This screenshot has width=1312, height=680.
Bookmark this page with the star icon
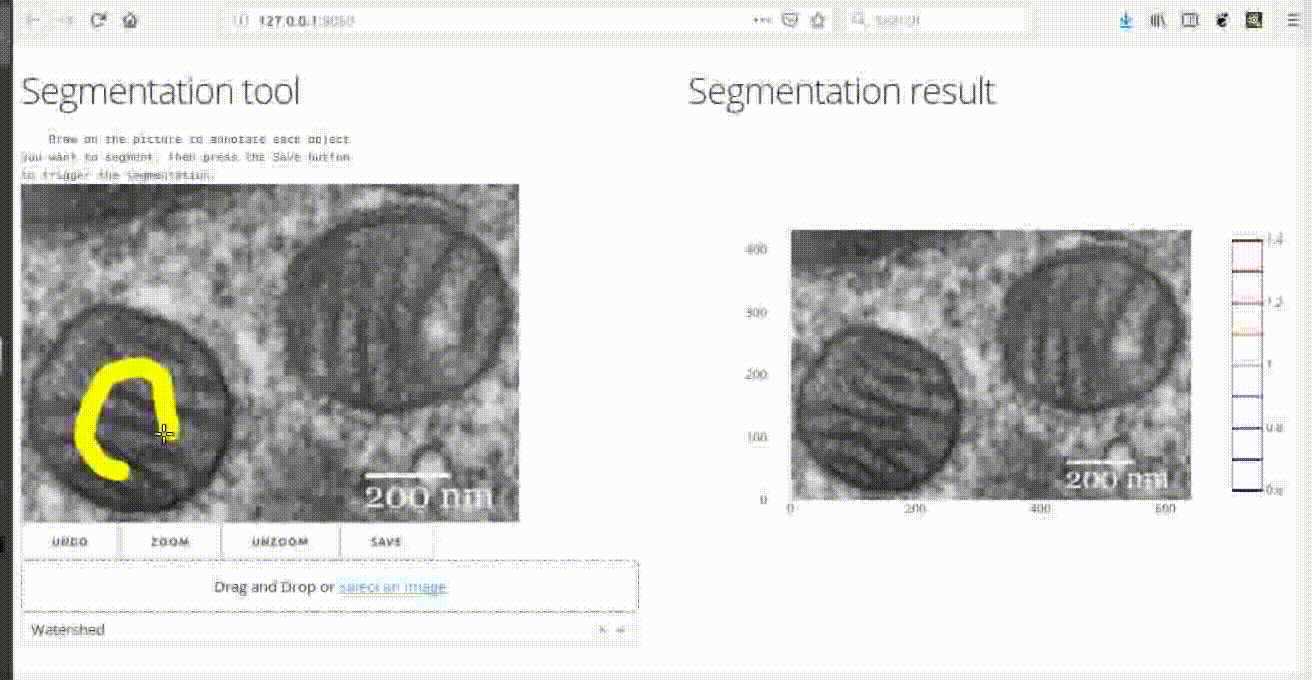pyautogui.click(x=818, y=20)
